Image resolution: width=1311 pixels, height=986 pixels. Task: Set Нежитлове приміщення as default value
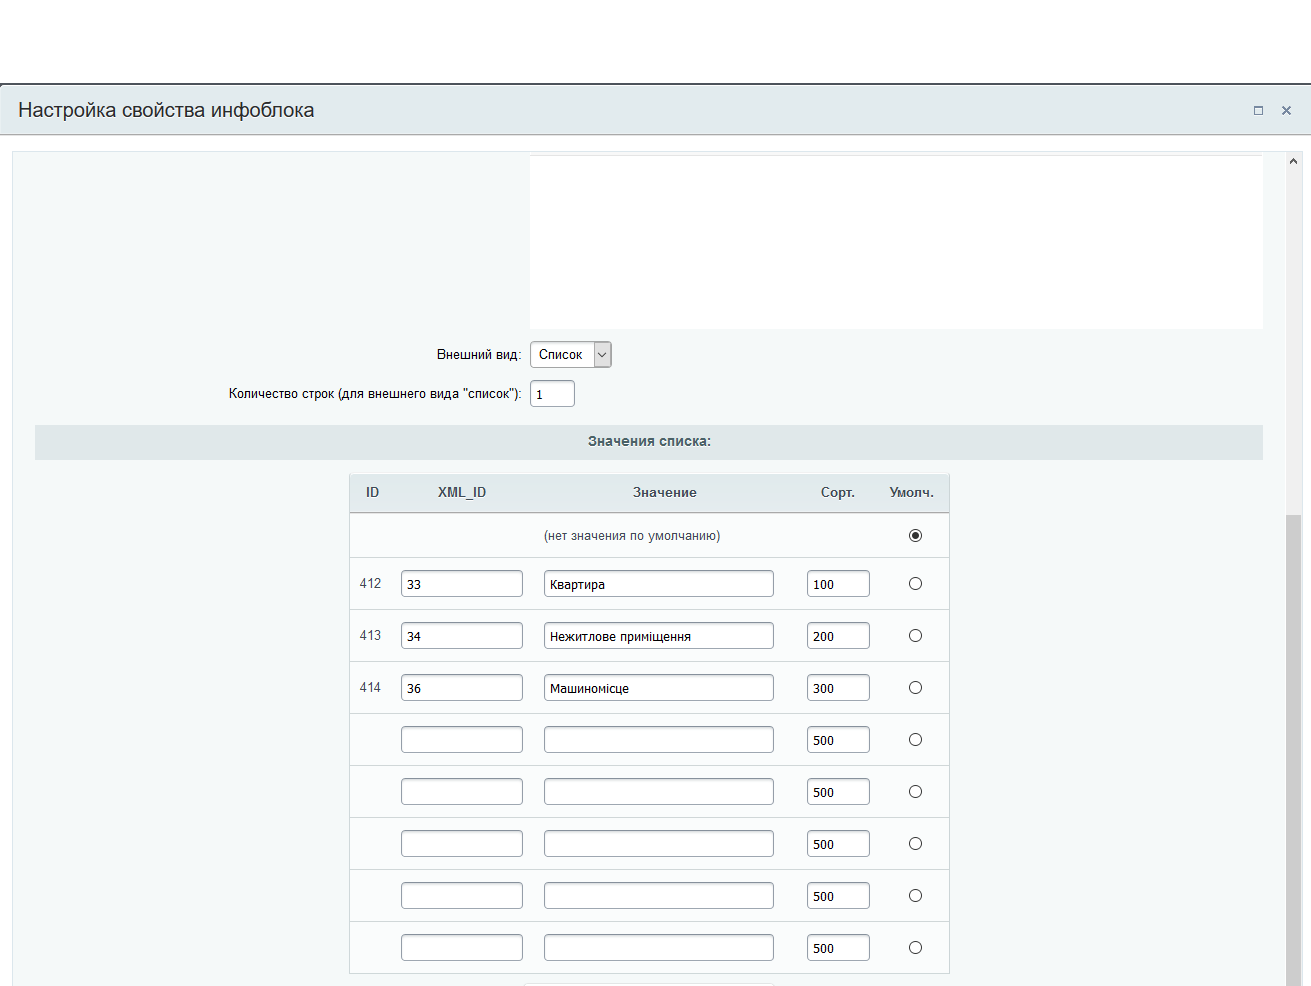915,636
